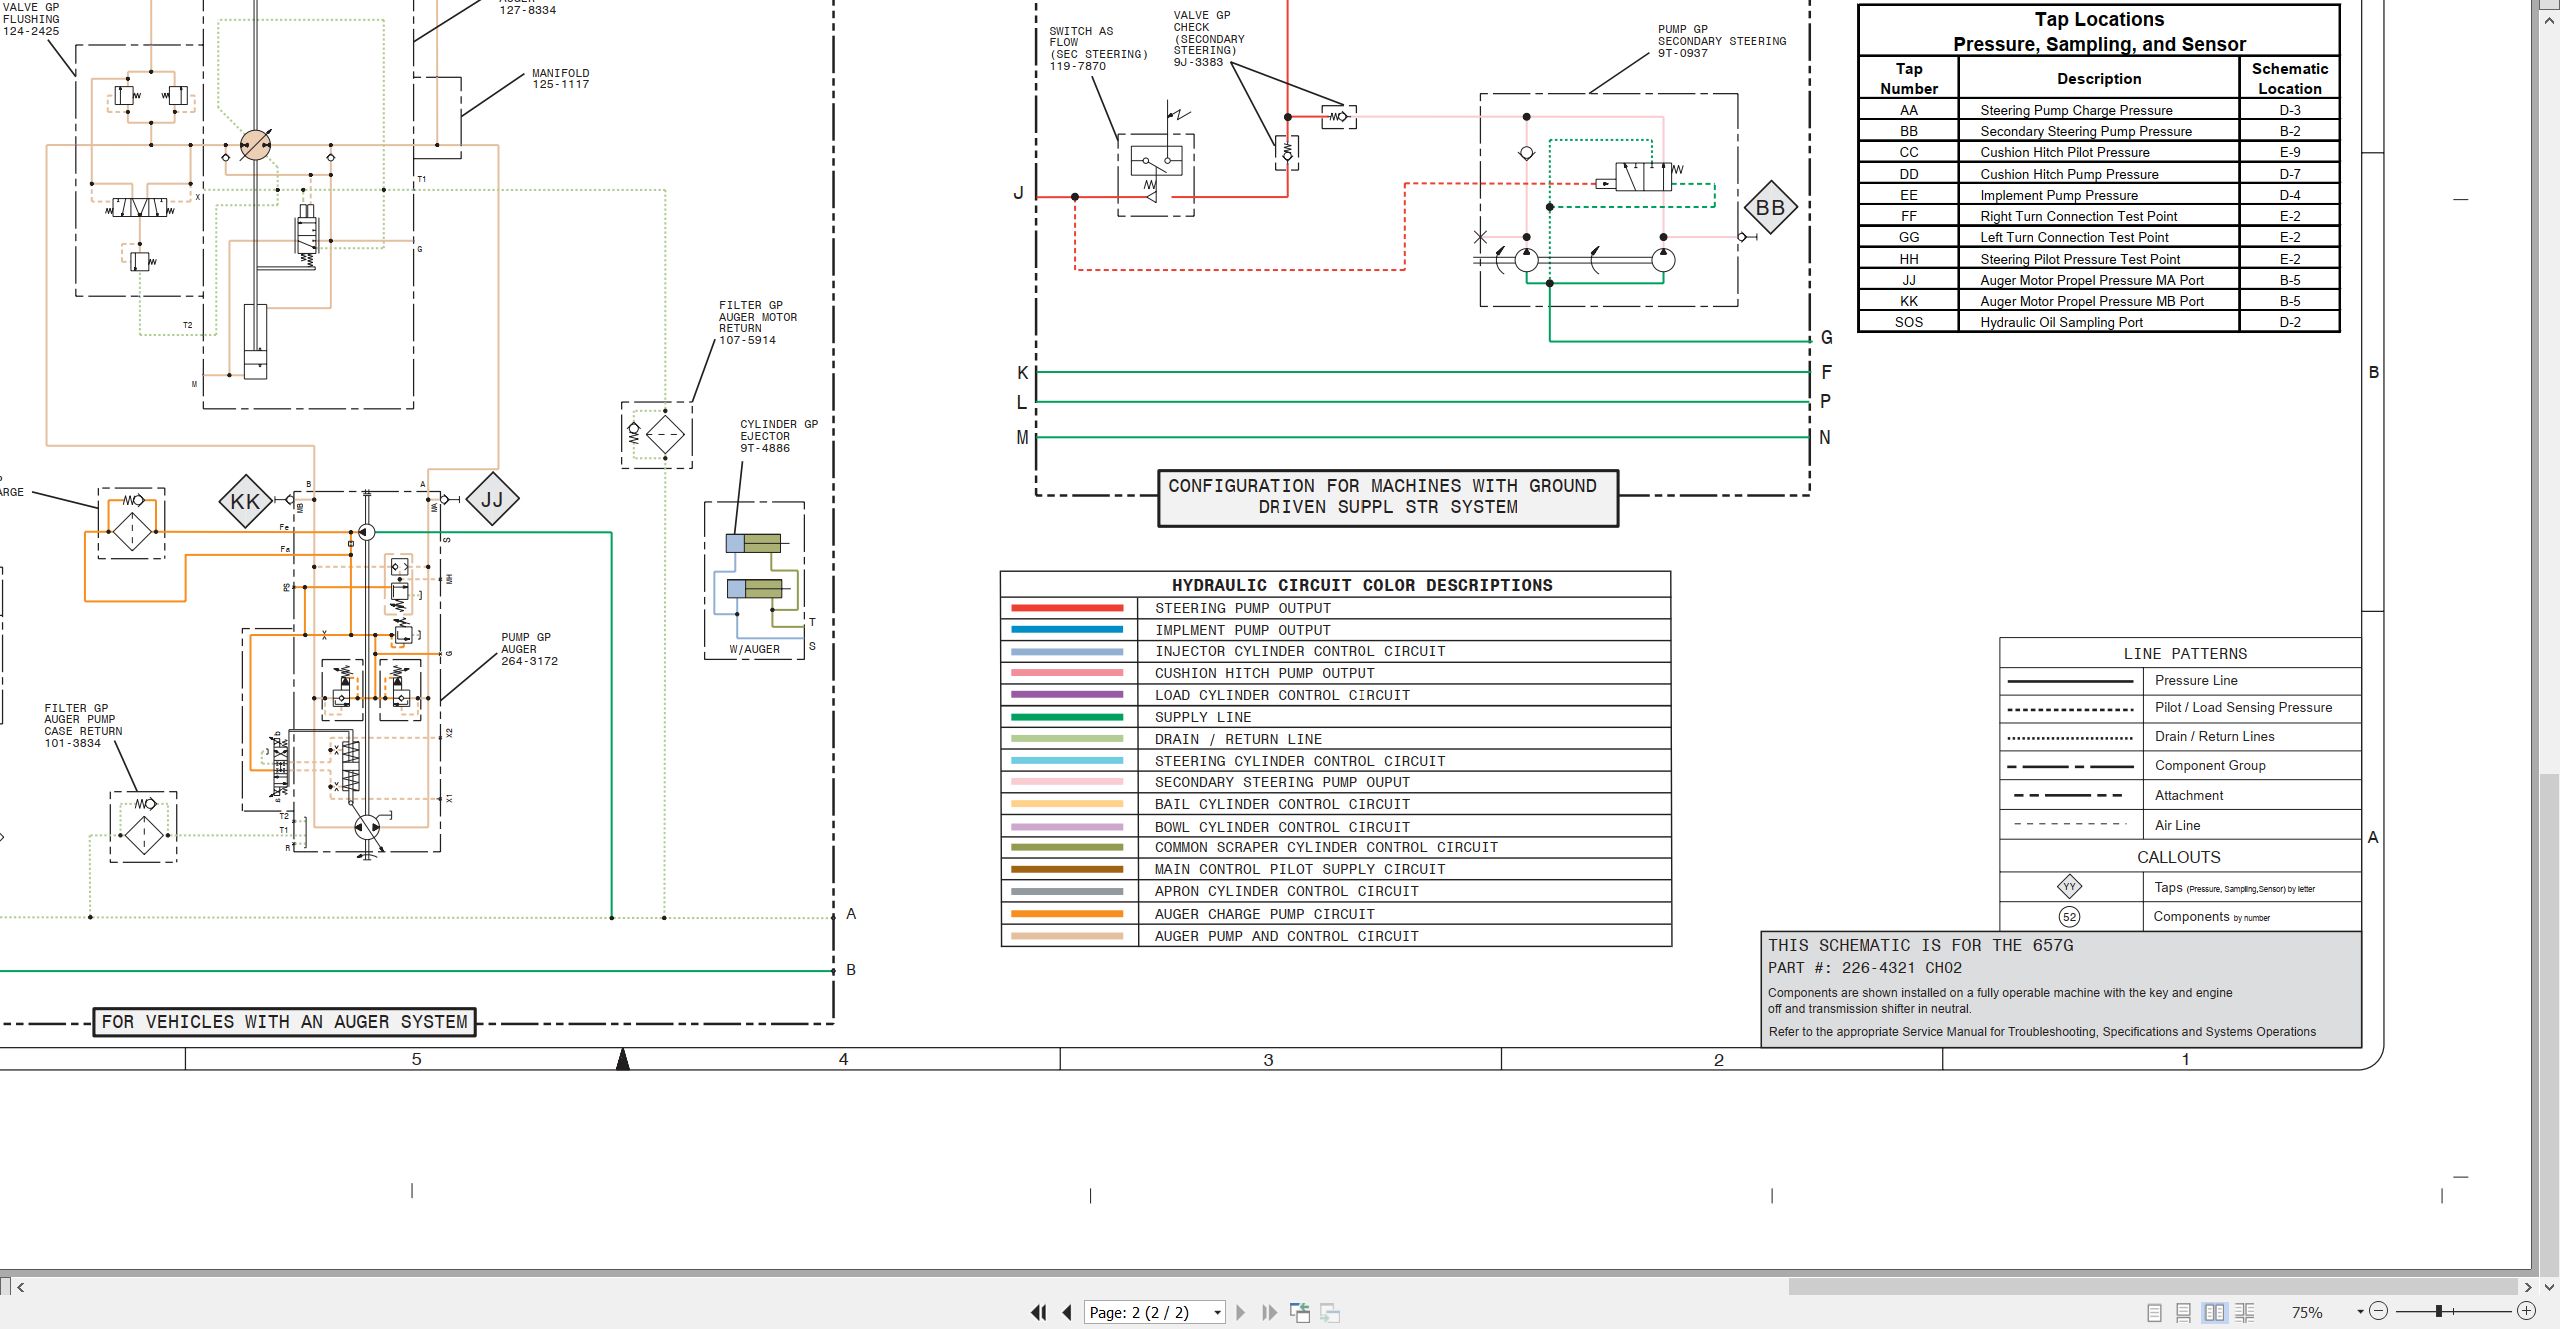
Task: Click the zoom slider handle
Action: pos(2439,1311)
